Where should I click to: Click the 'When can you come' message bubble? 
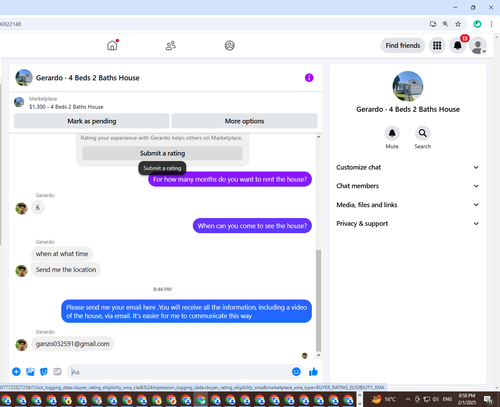[252, 226]
